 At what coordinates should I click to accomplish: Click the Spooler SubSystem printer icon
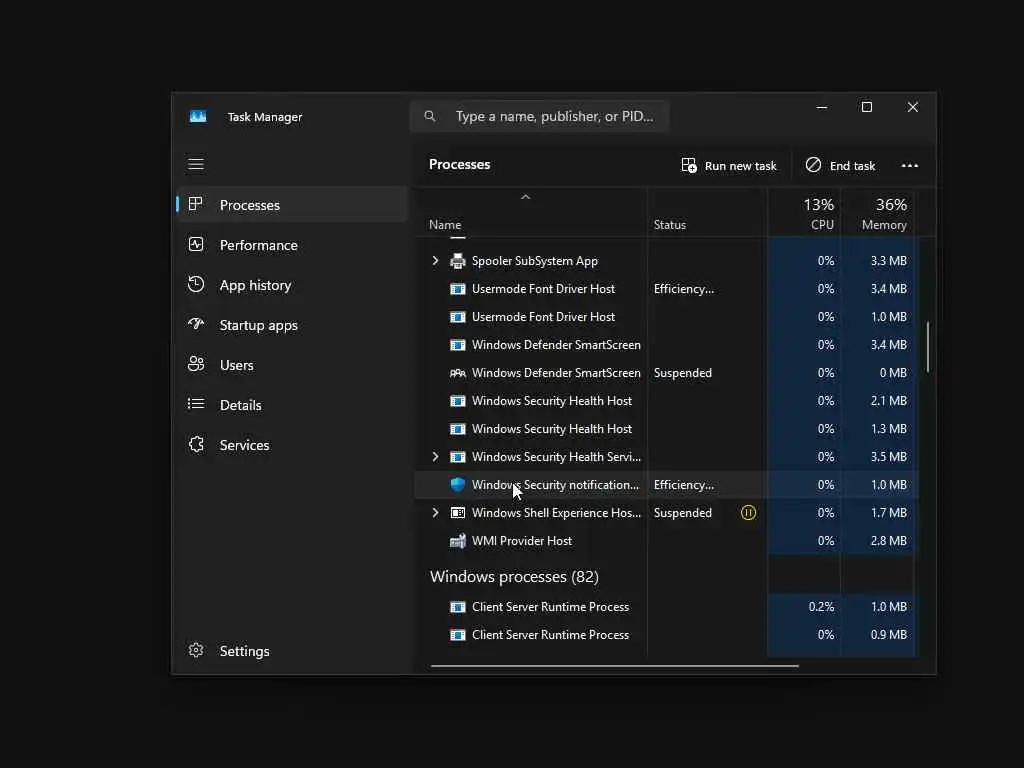[458, 261]
